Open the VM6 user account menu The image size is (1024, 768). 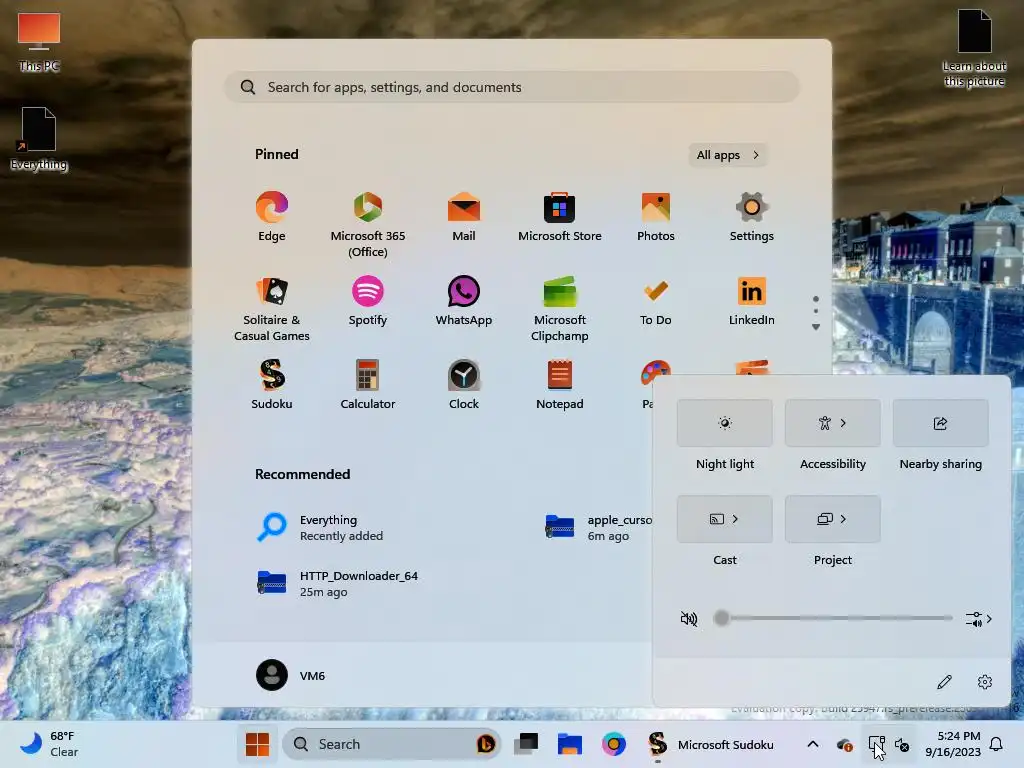coord(291,675)
